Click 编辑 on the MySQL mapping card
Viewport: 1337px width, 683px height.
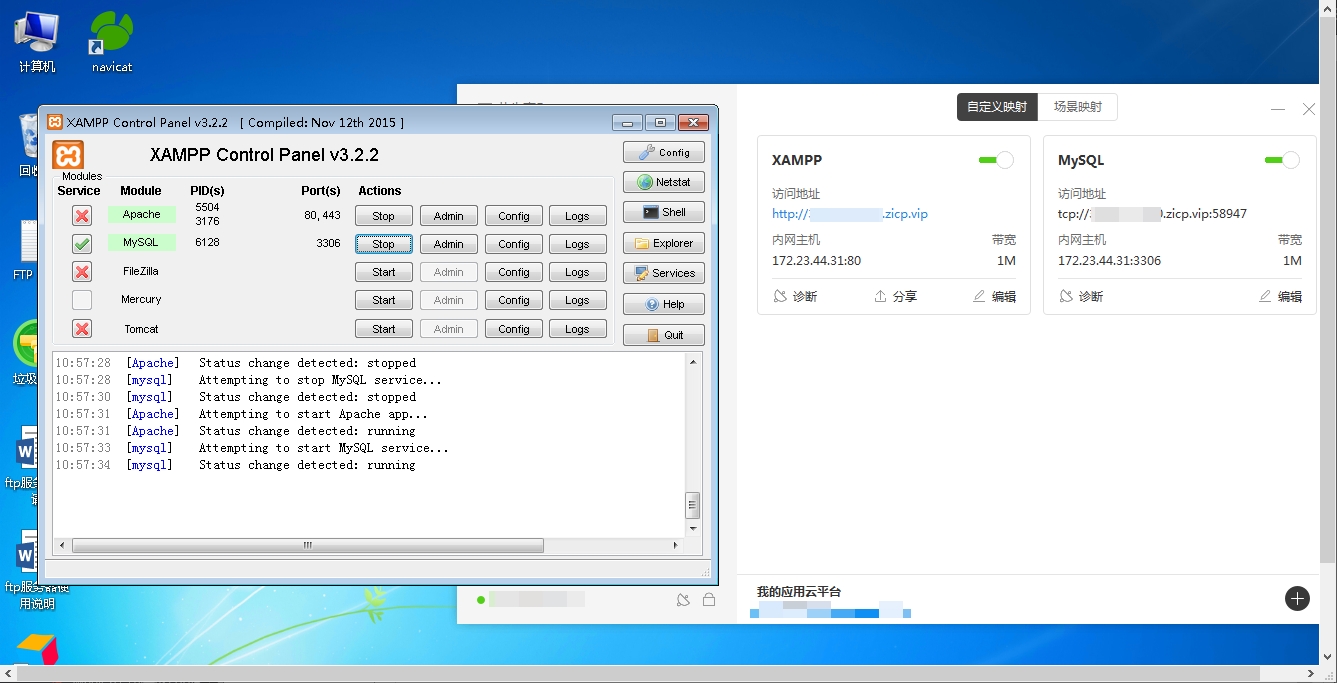point(1281,297)
